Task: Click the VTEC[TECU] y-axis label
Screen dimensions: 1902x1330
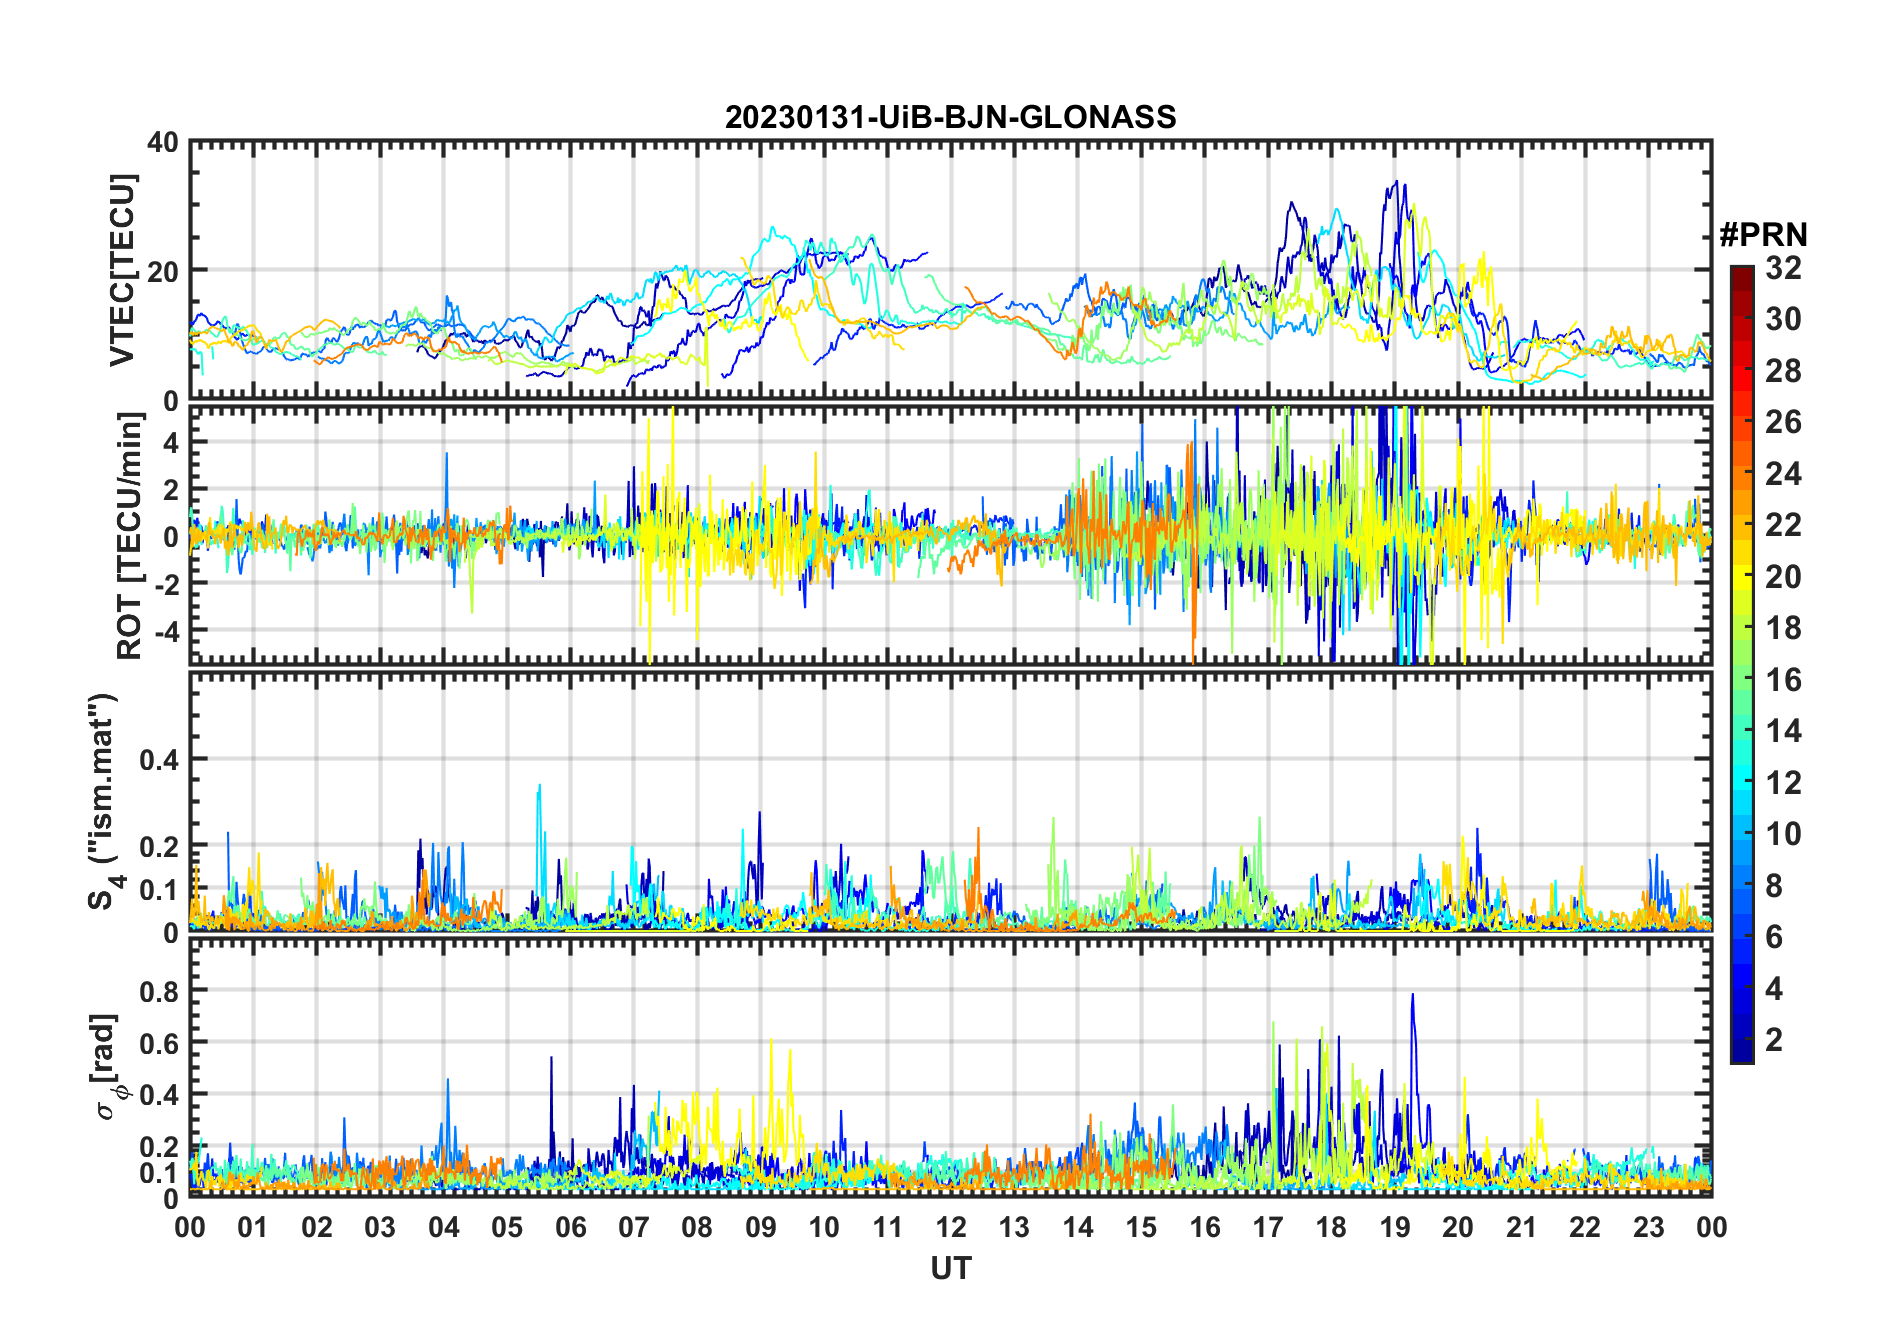Action: (x=122, y=270)
